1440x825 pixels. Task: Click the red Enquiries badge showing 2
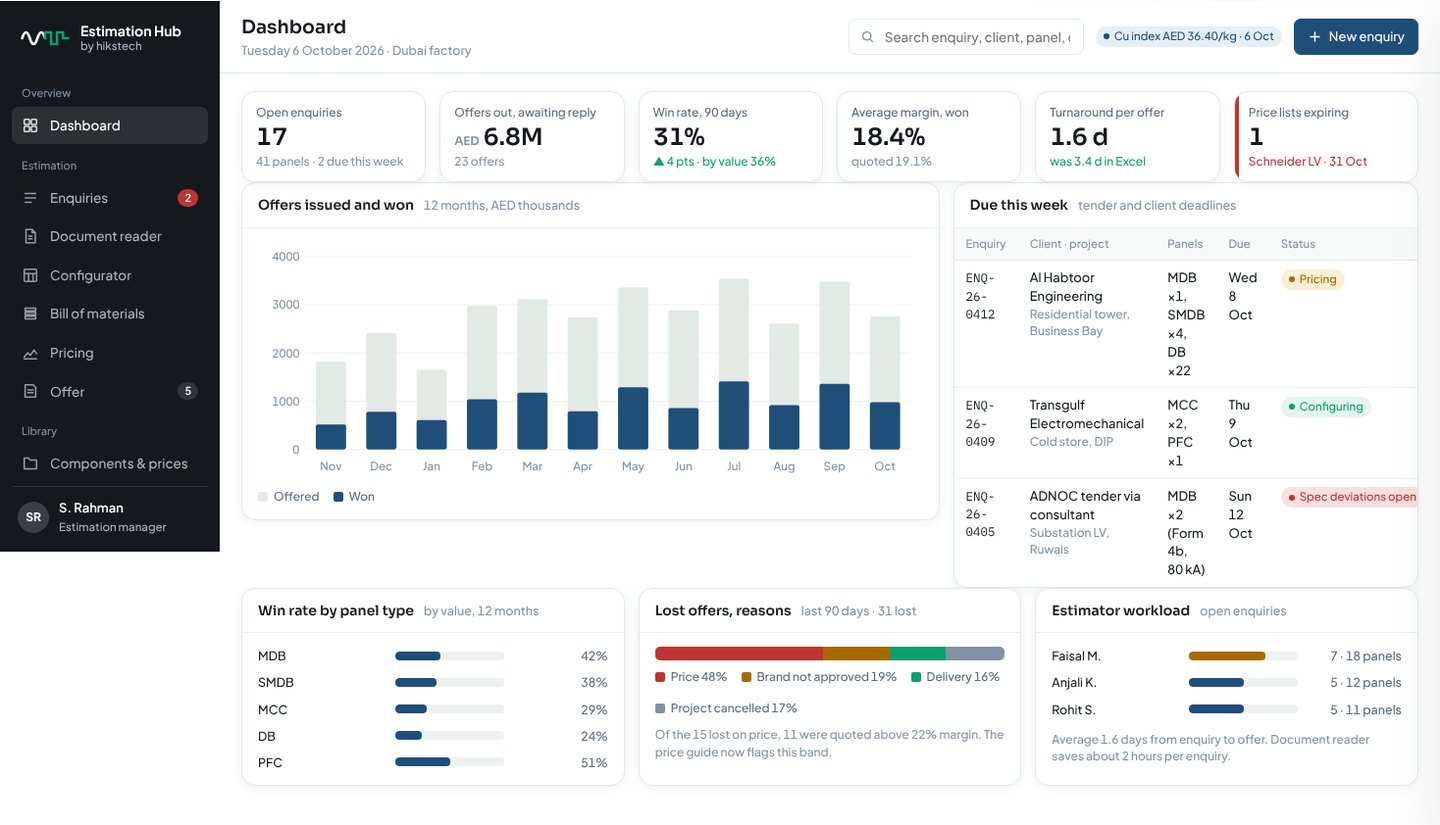[187, 198]
